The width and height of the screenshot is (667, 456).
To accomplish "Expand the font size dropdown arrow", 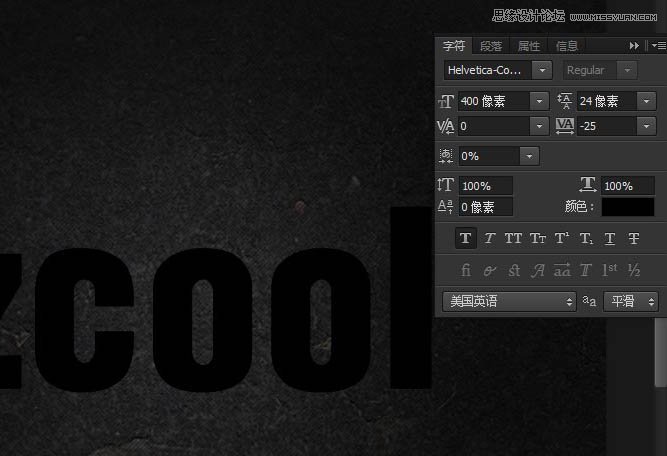I will 539,101.
